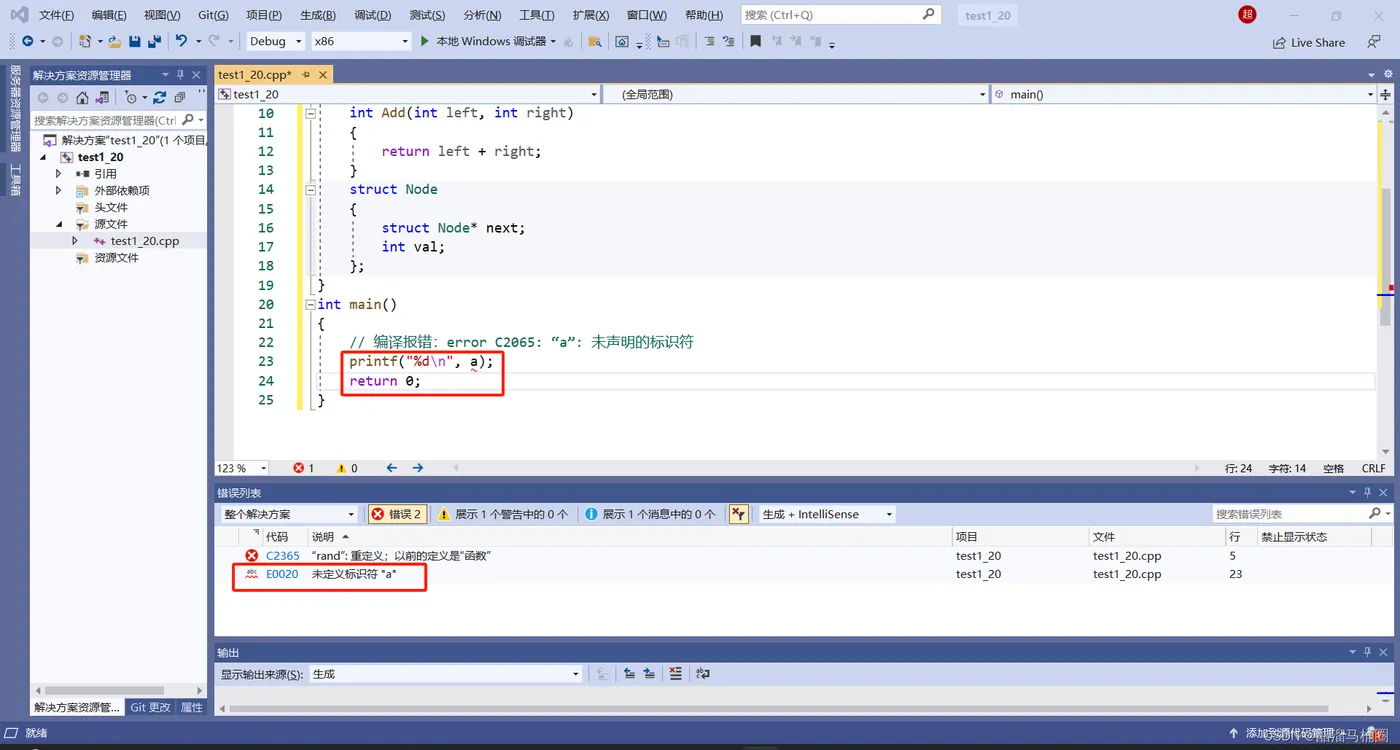1400x750 pixels.
Task: Open the 工具(T) menu
Action: [x=537, y=15]
